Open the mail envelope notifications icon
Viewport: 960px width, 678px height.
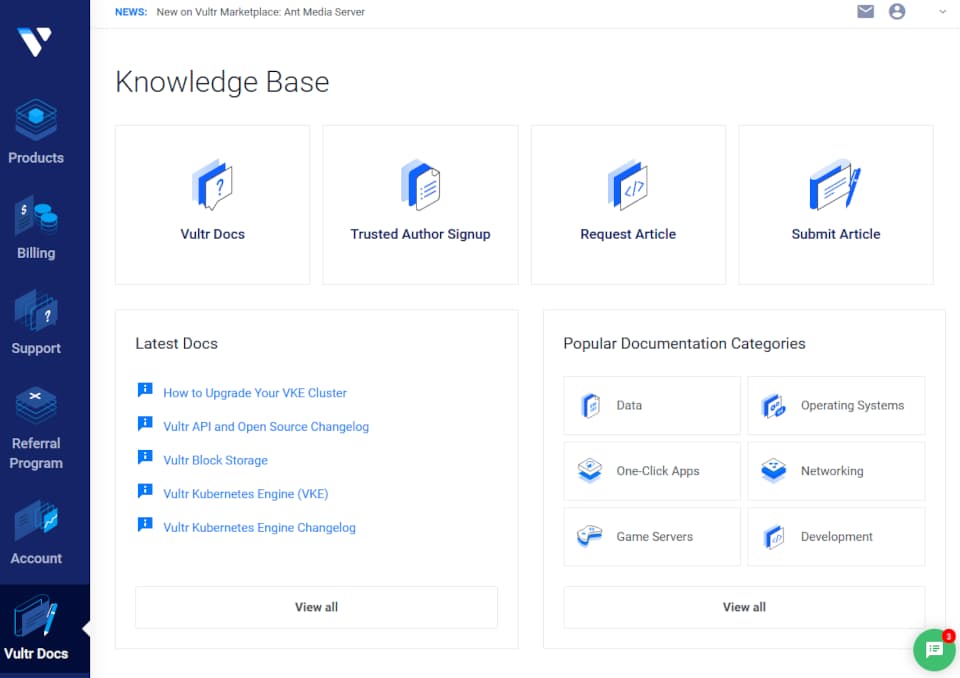coord(865,12)
